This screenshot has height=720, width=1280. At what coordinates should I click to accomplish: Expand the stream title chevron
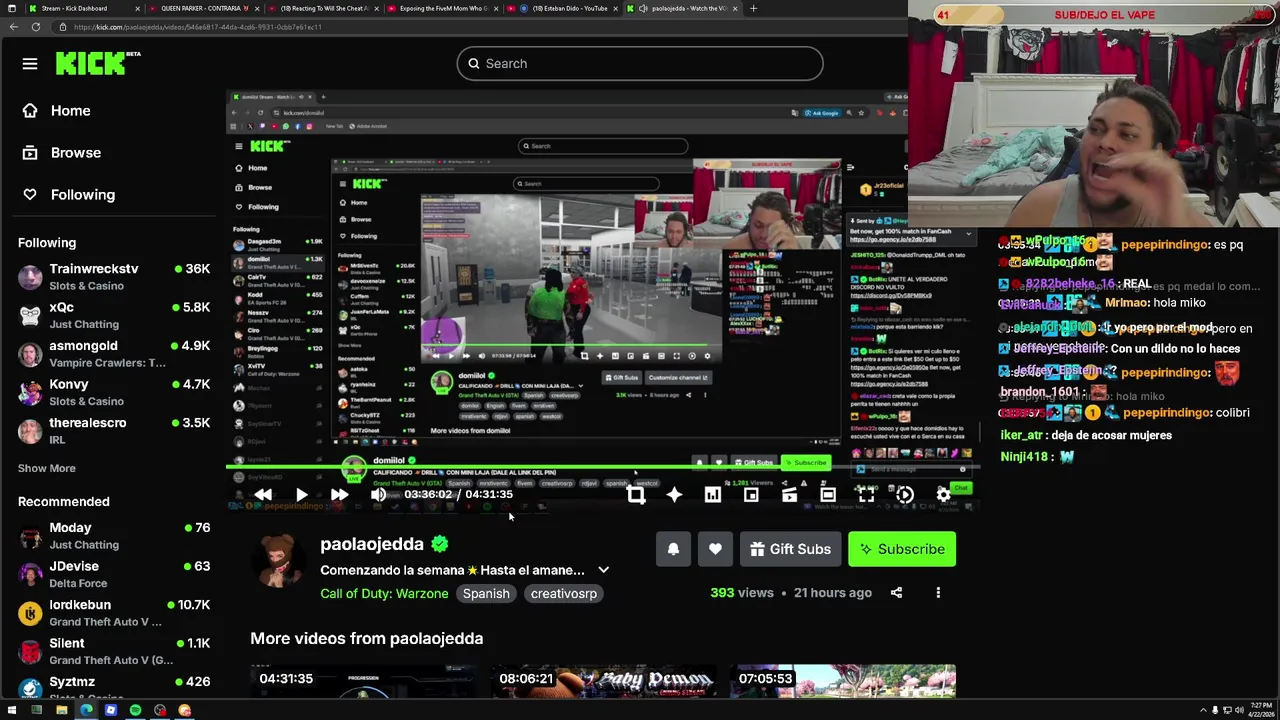pos(603,570)
